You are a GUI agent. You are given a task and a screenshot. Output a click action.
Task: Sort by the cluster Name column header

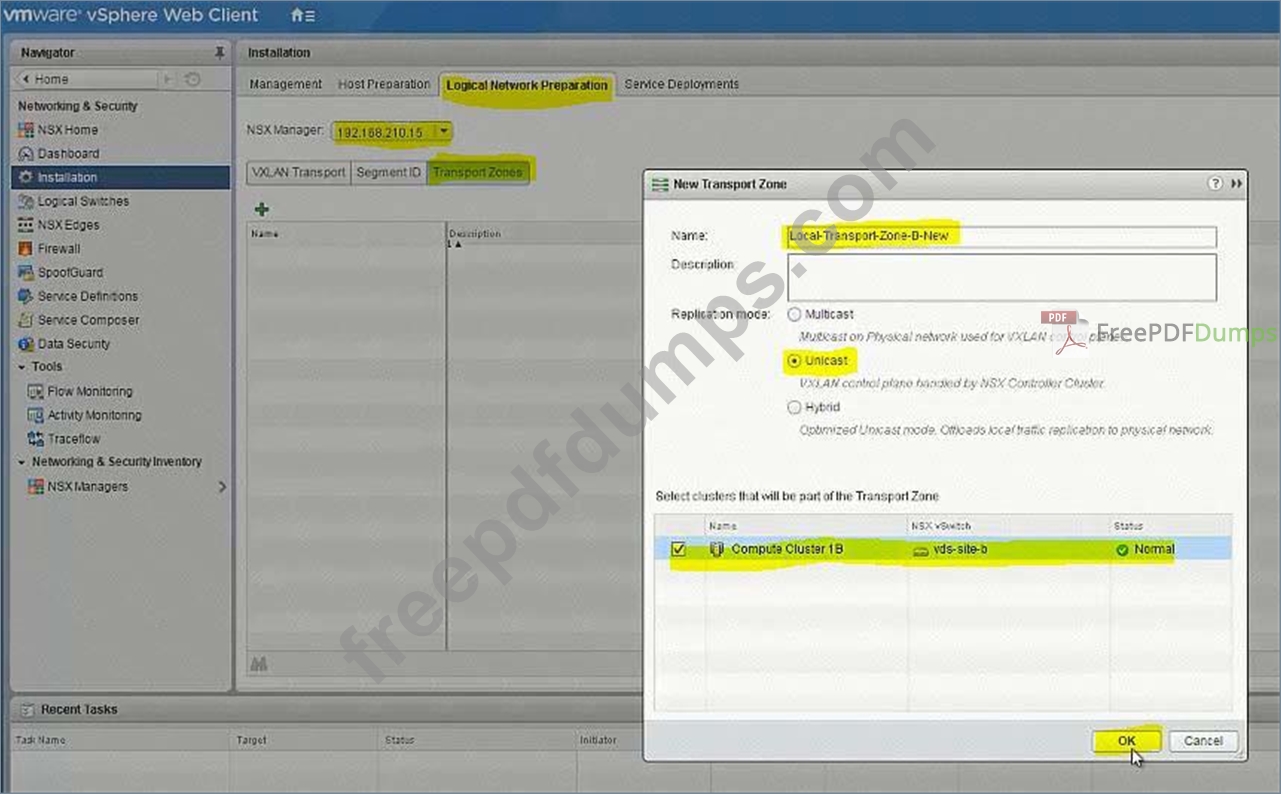[805, 525]
